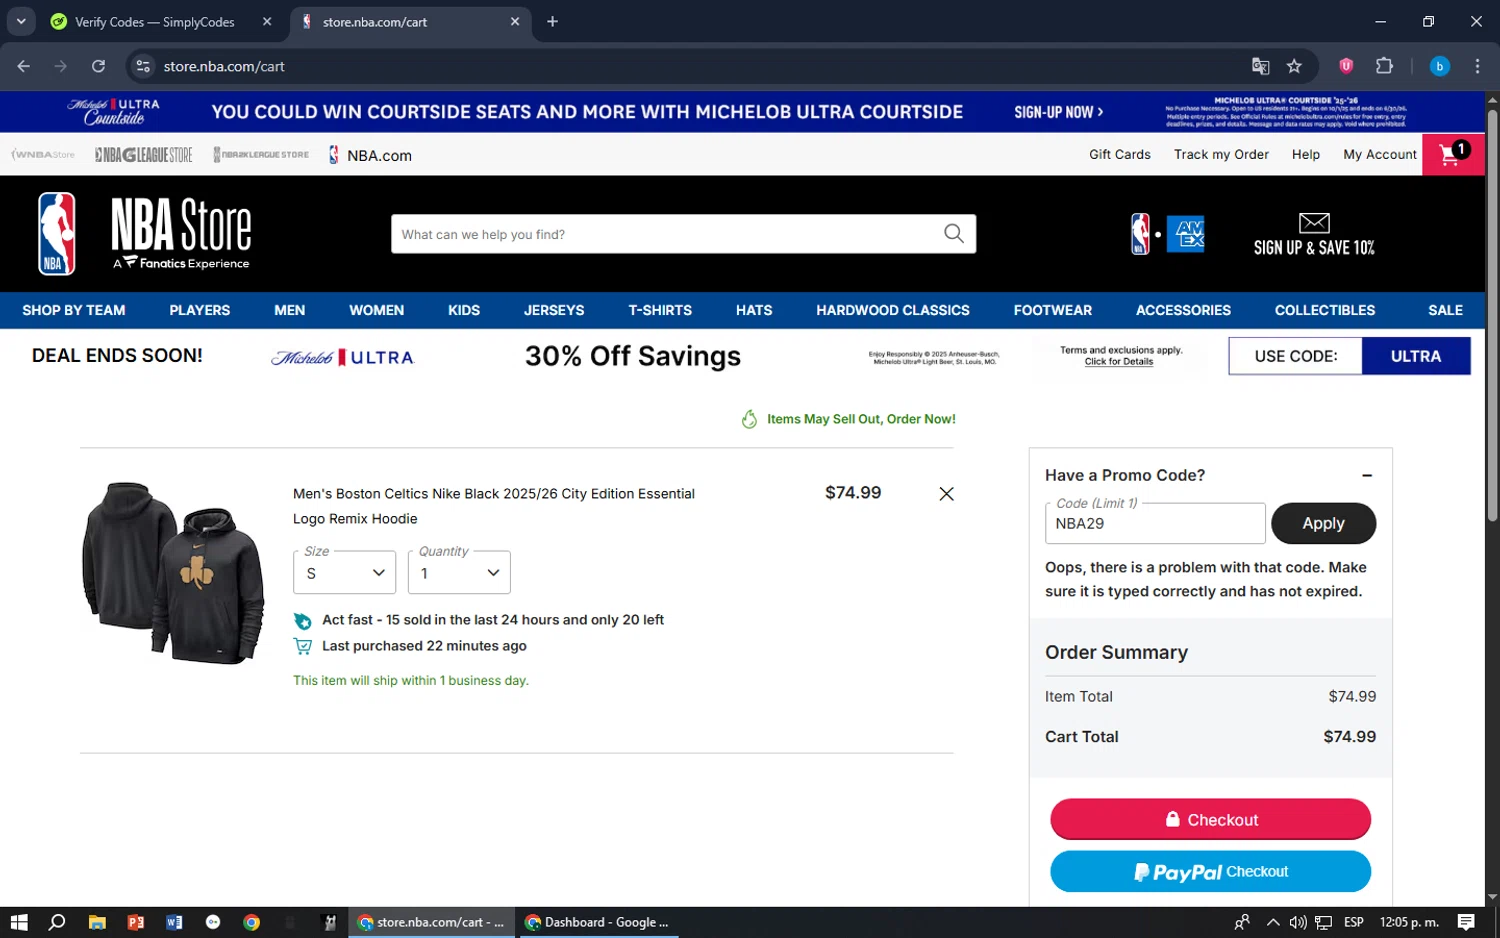Open Click for Details terms link
The height and width of the screenshot is (938, 1500).
coord(1119,362)
